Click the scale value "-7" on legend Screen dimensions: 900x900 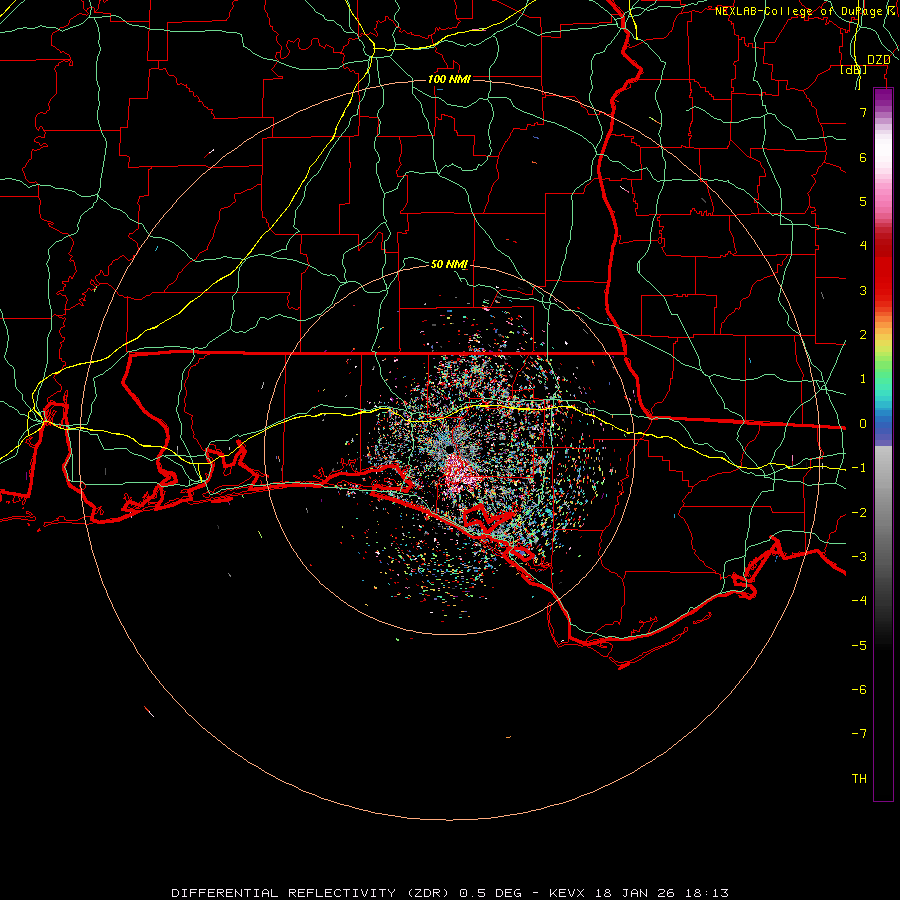tap(859, 734)
